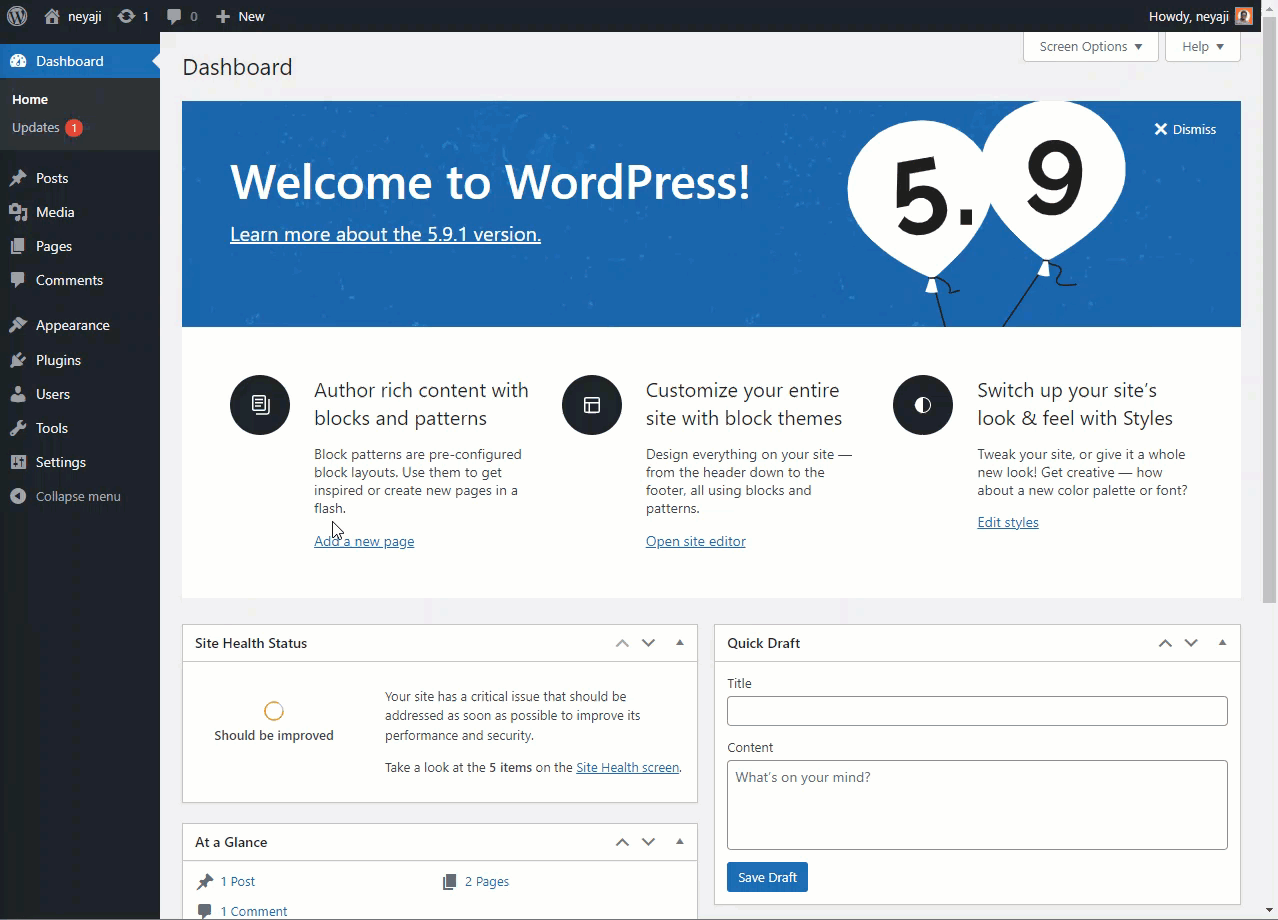Open the '2 Pages' link
The image size is (1278, 920).
(487, 881)
